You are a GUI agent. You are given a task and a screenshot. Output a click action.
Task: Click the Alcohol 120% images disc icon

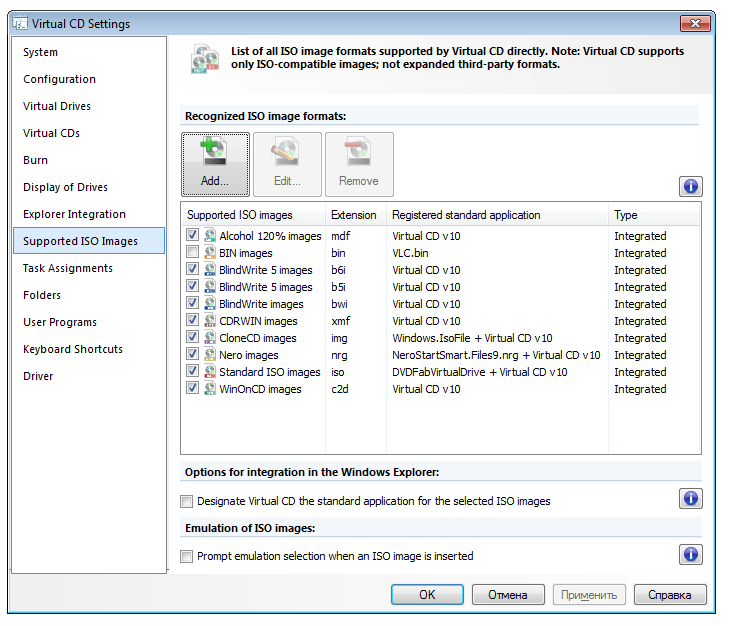210,235
